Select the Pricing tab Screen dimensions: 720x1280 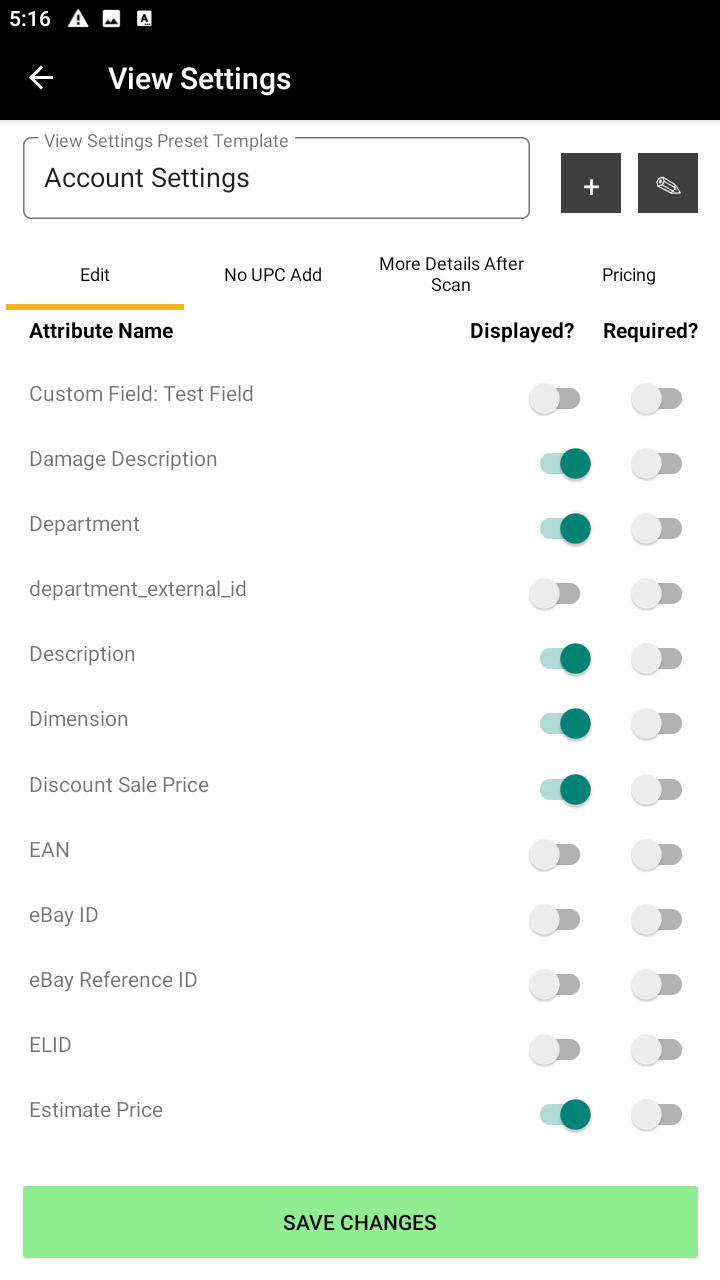628,275
